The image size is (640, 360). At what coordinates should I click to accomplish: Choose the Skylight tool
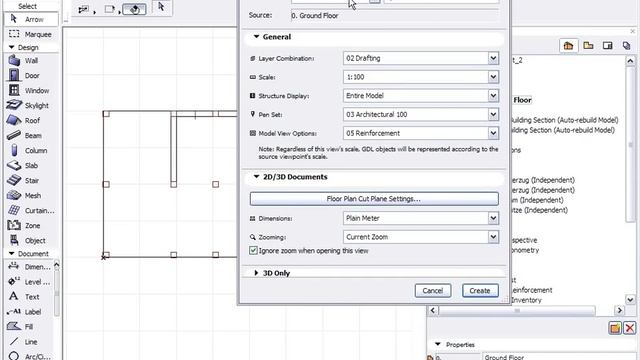(31, 105)
